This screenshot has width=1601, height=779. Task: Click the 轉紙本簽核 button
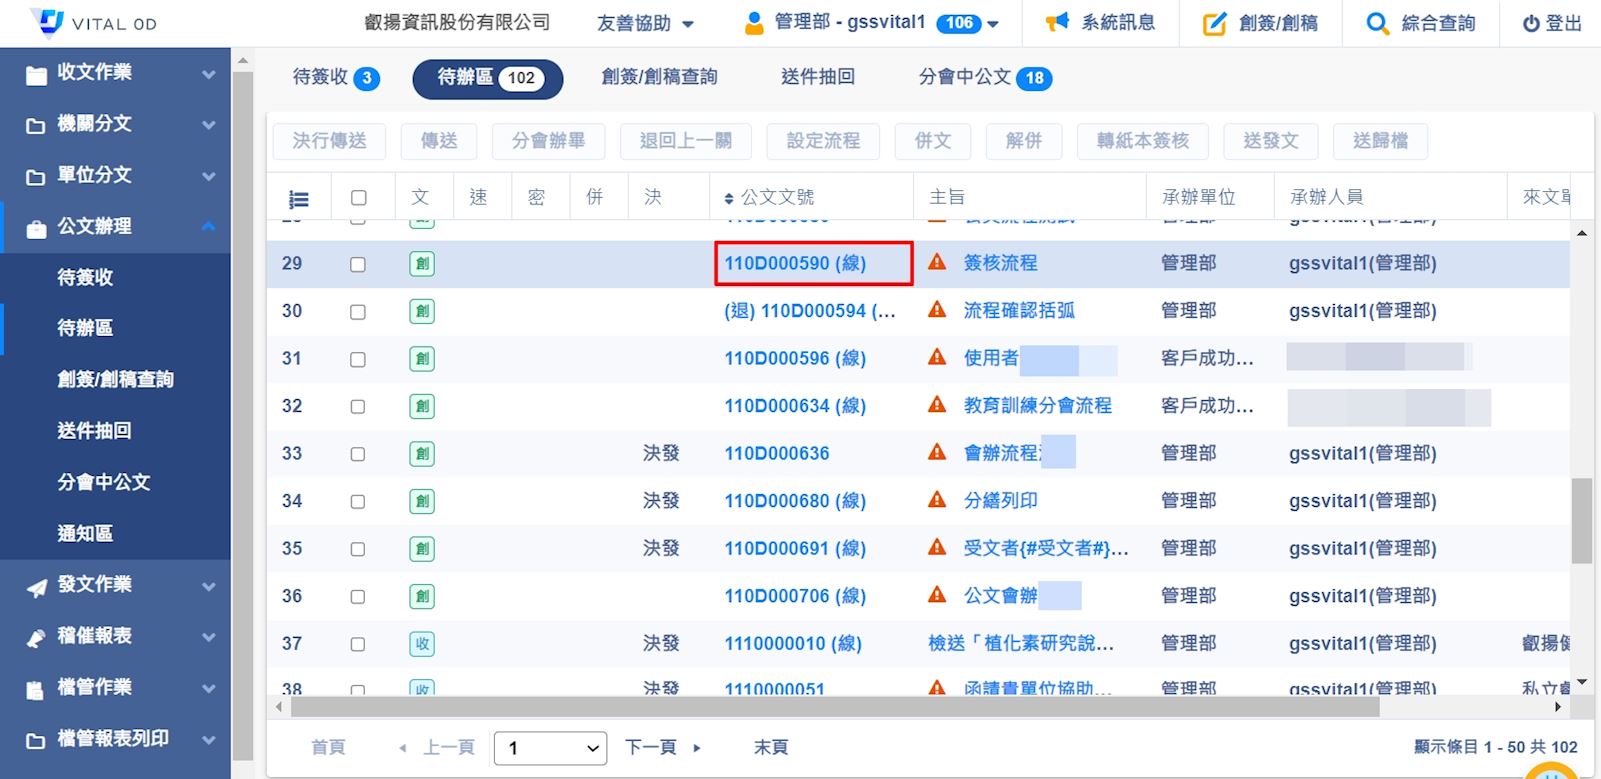pos(1142,141)
